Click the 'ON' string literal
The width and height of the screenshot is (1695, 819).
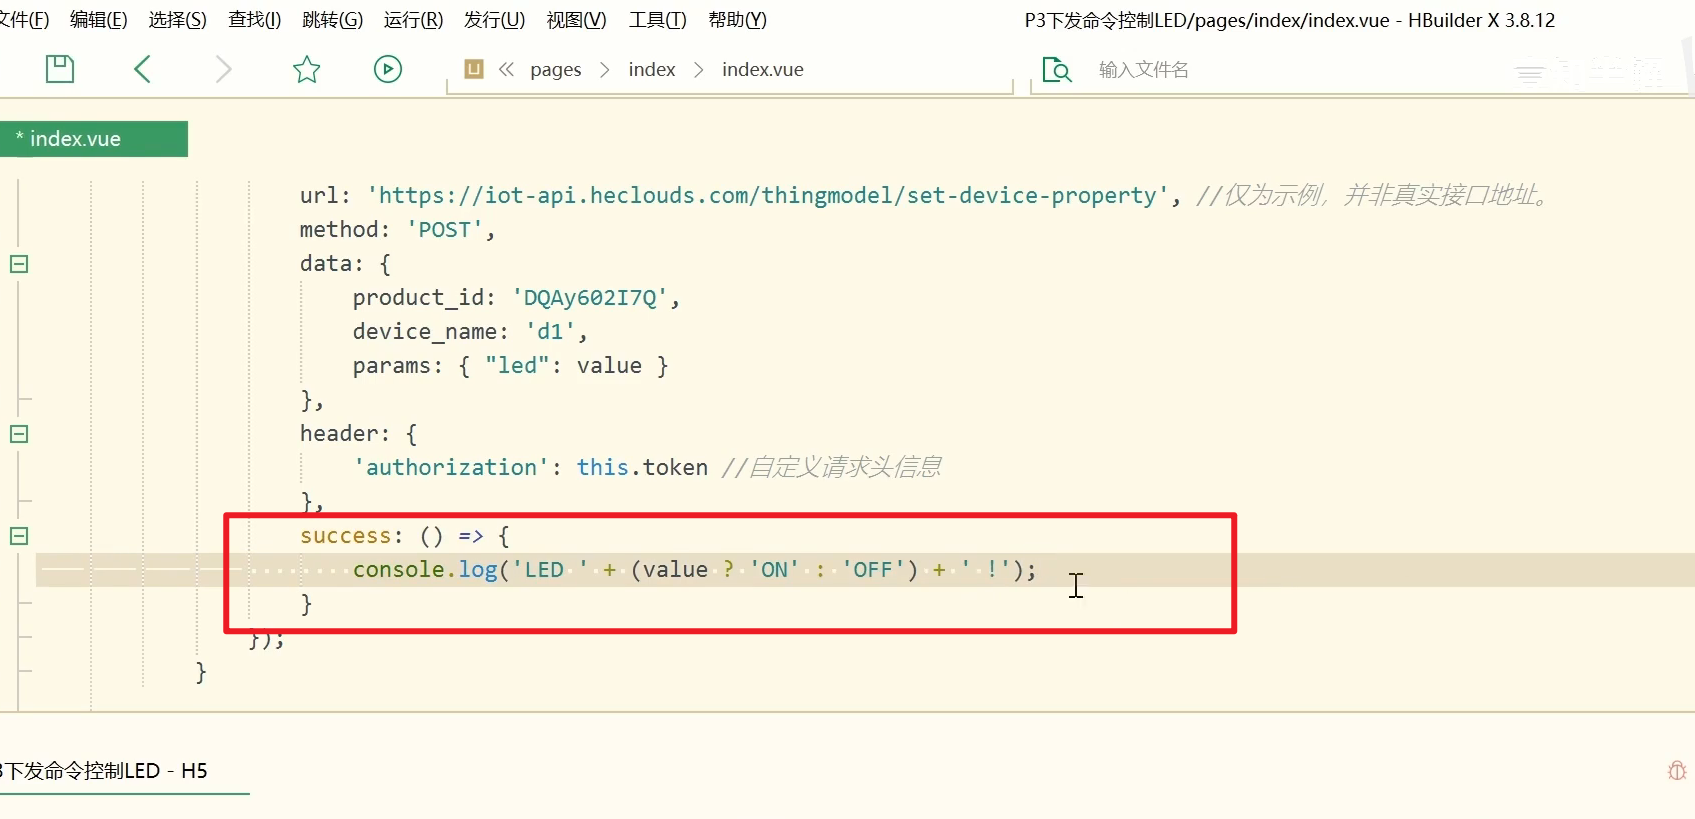[x=775, y=570]
